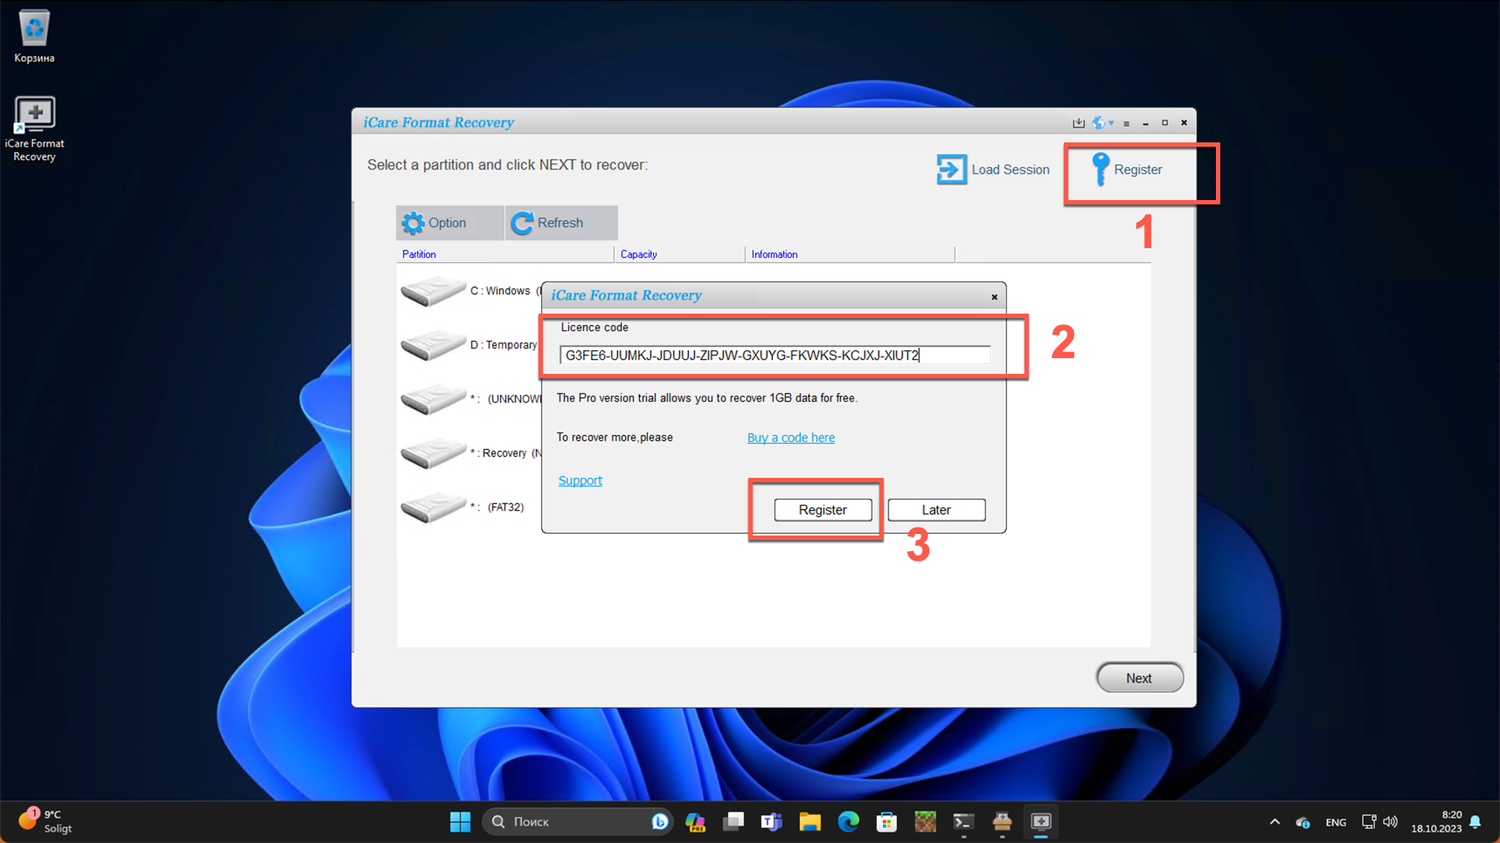Click the package box taskbar icon
The width and height of the screenshot is (1500, 843).
(x=1002, y=822)
